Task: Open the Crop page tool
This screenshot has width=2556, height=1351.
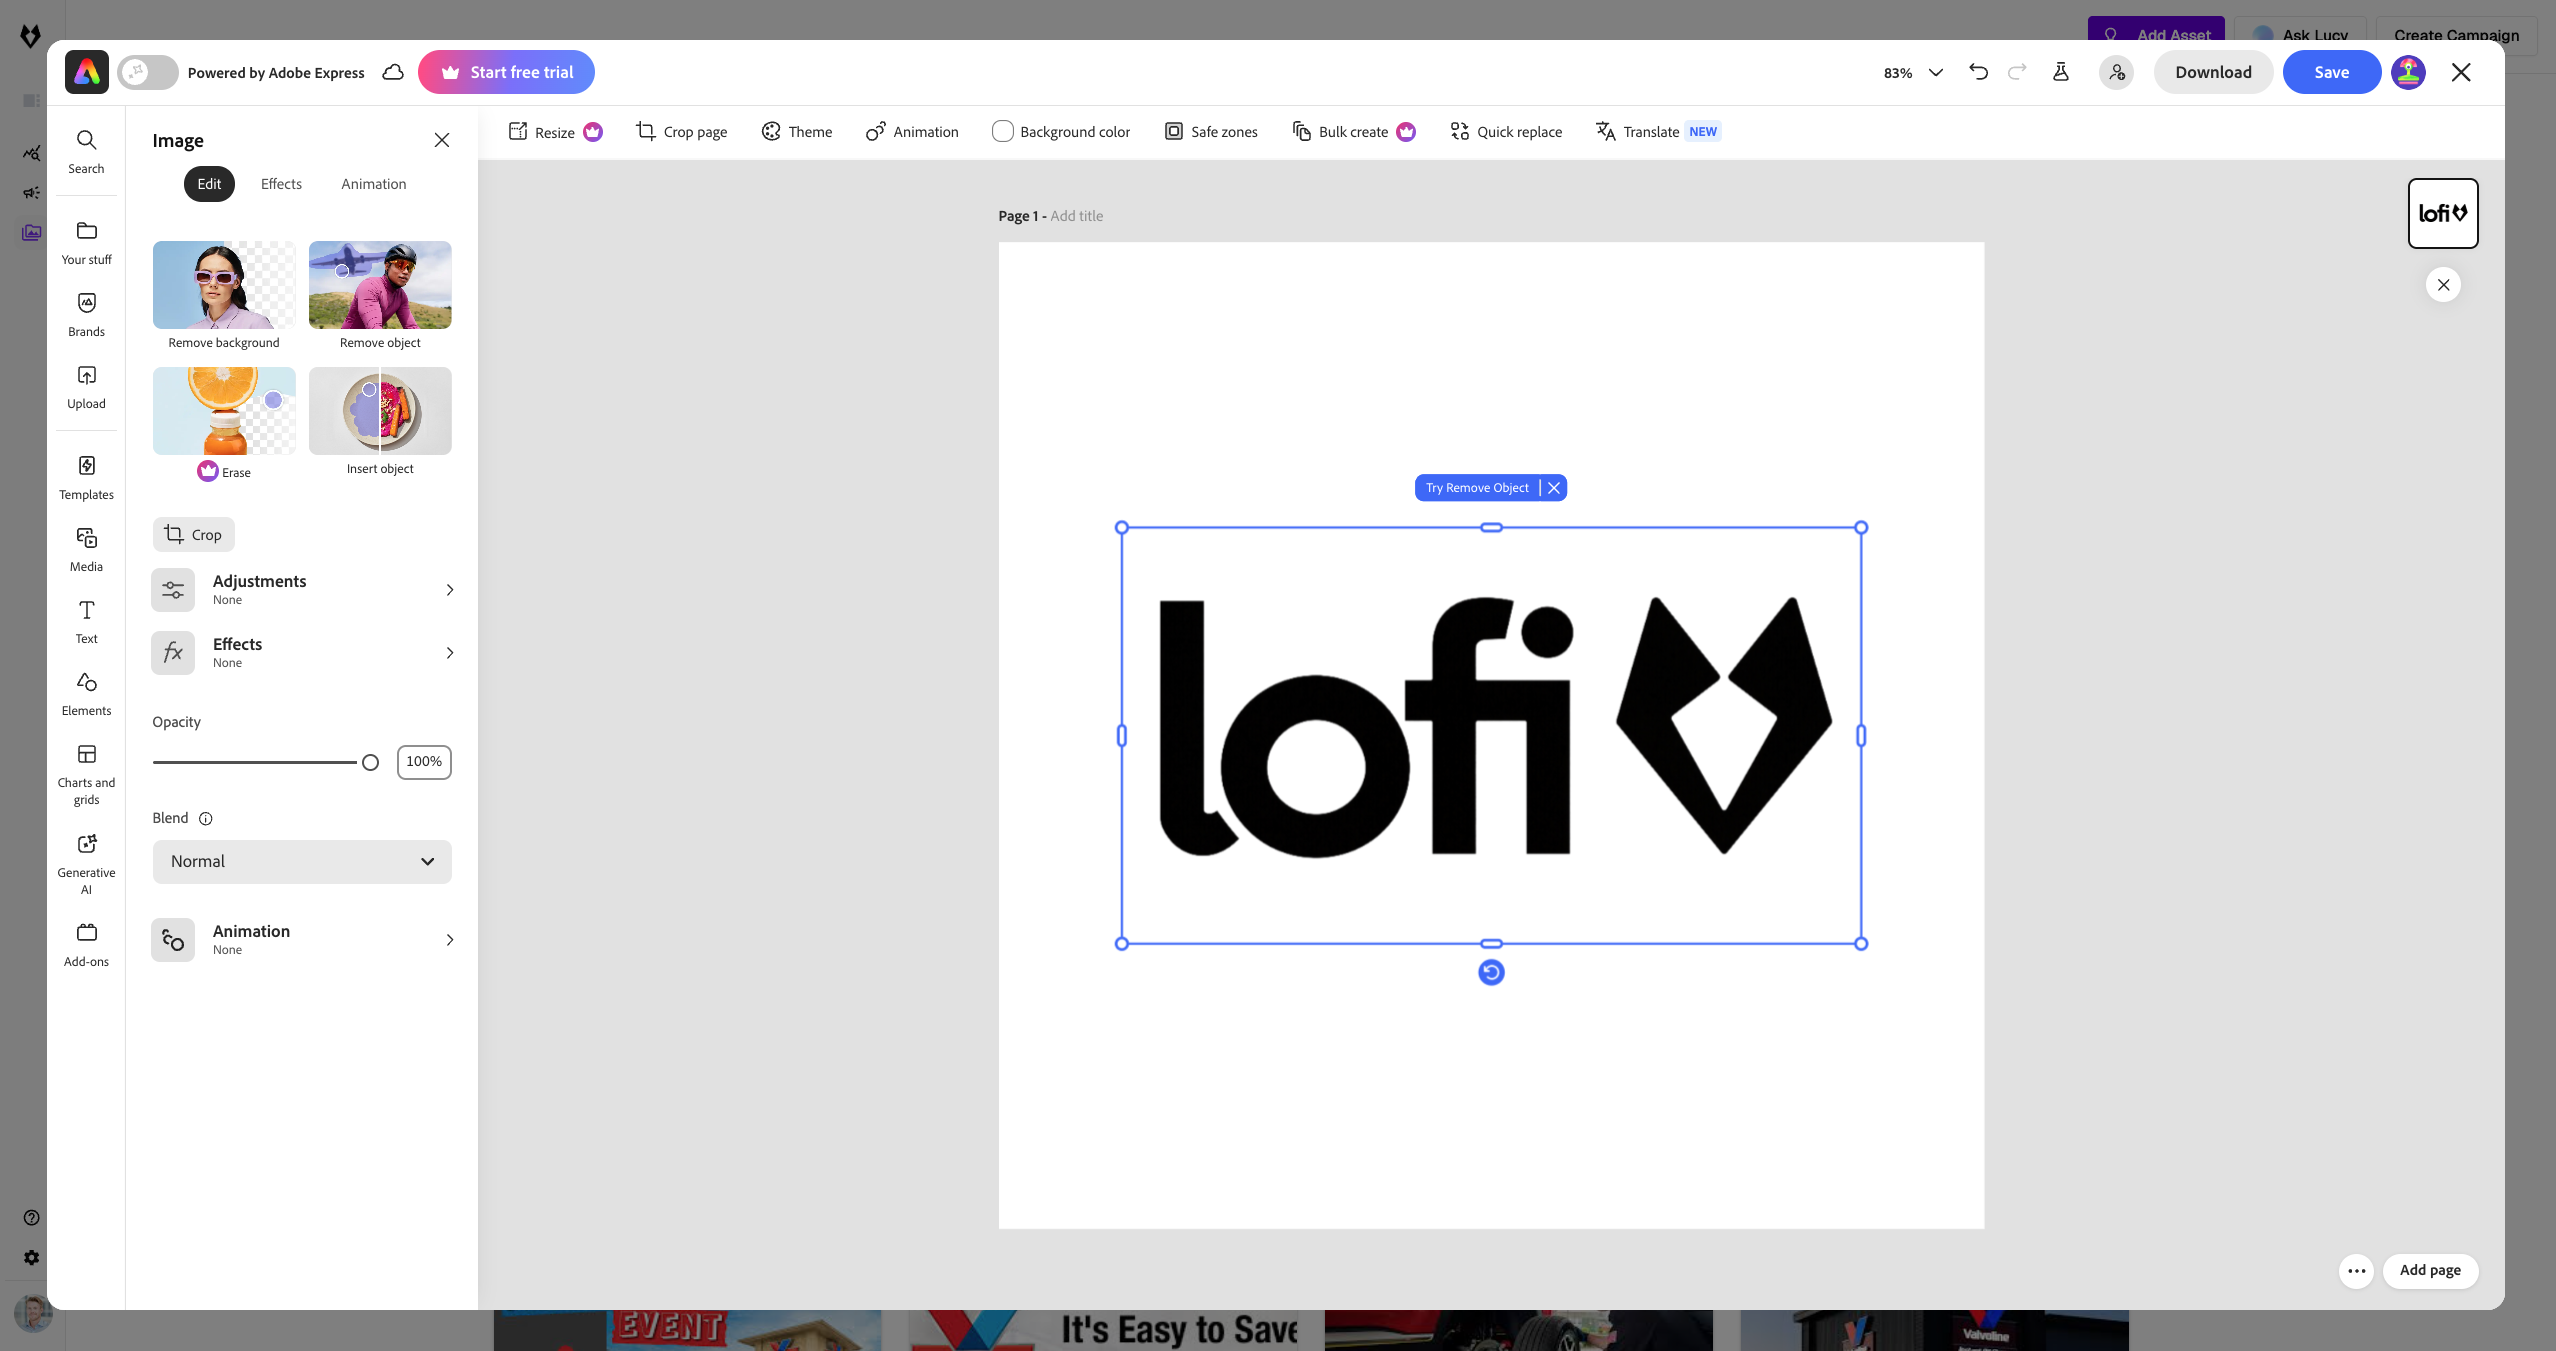Action: tap(681, 131)
